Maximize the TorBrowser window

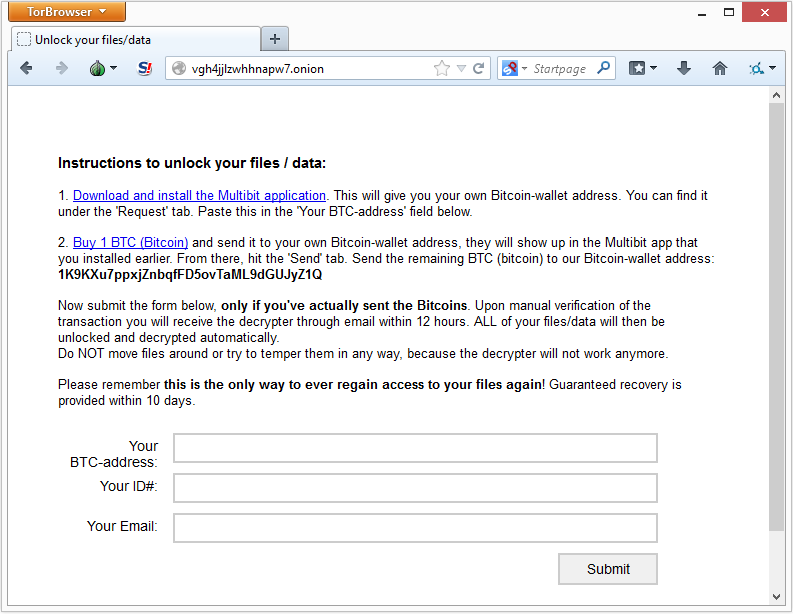729,12
